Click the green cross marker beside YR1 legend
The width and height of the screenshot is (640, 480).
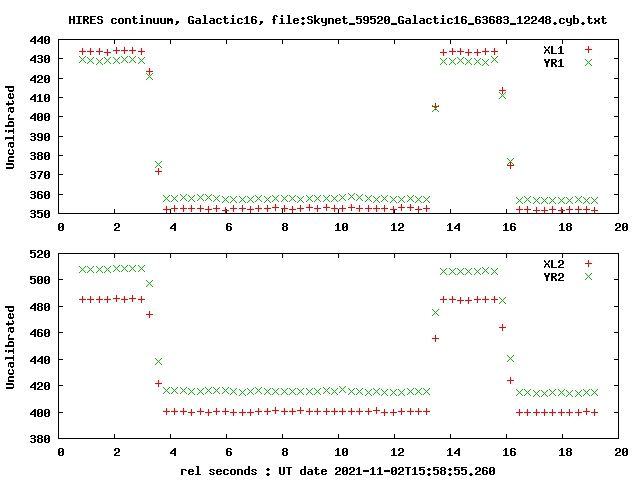click(588, 62)
